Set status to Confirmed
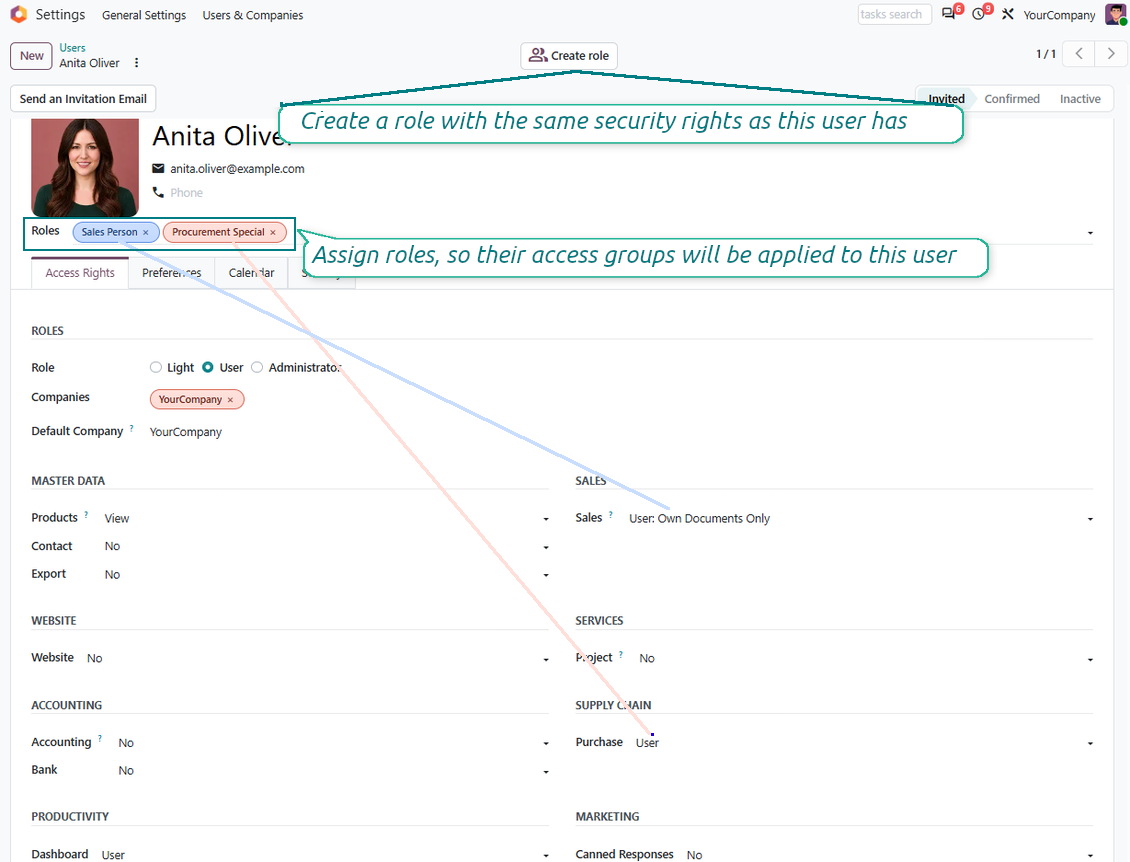The image size is (1130, 862). point(1012,99)
